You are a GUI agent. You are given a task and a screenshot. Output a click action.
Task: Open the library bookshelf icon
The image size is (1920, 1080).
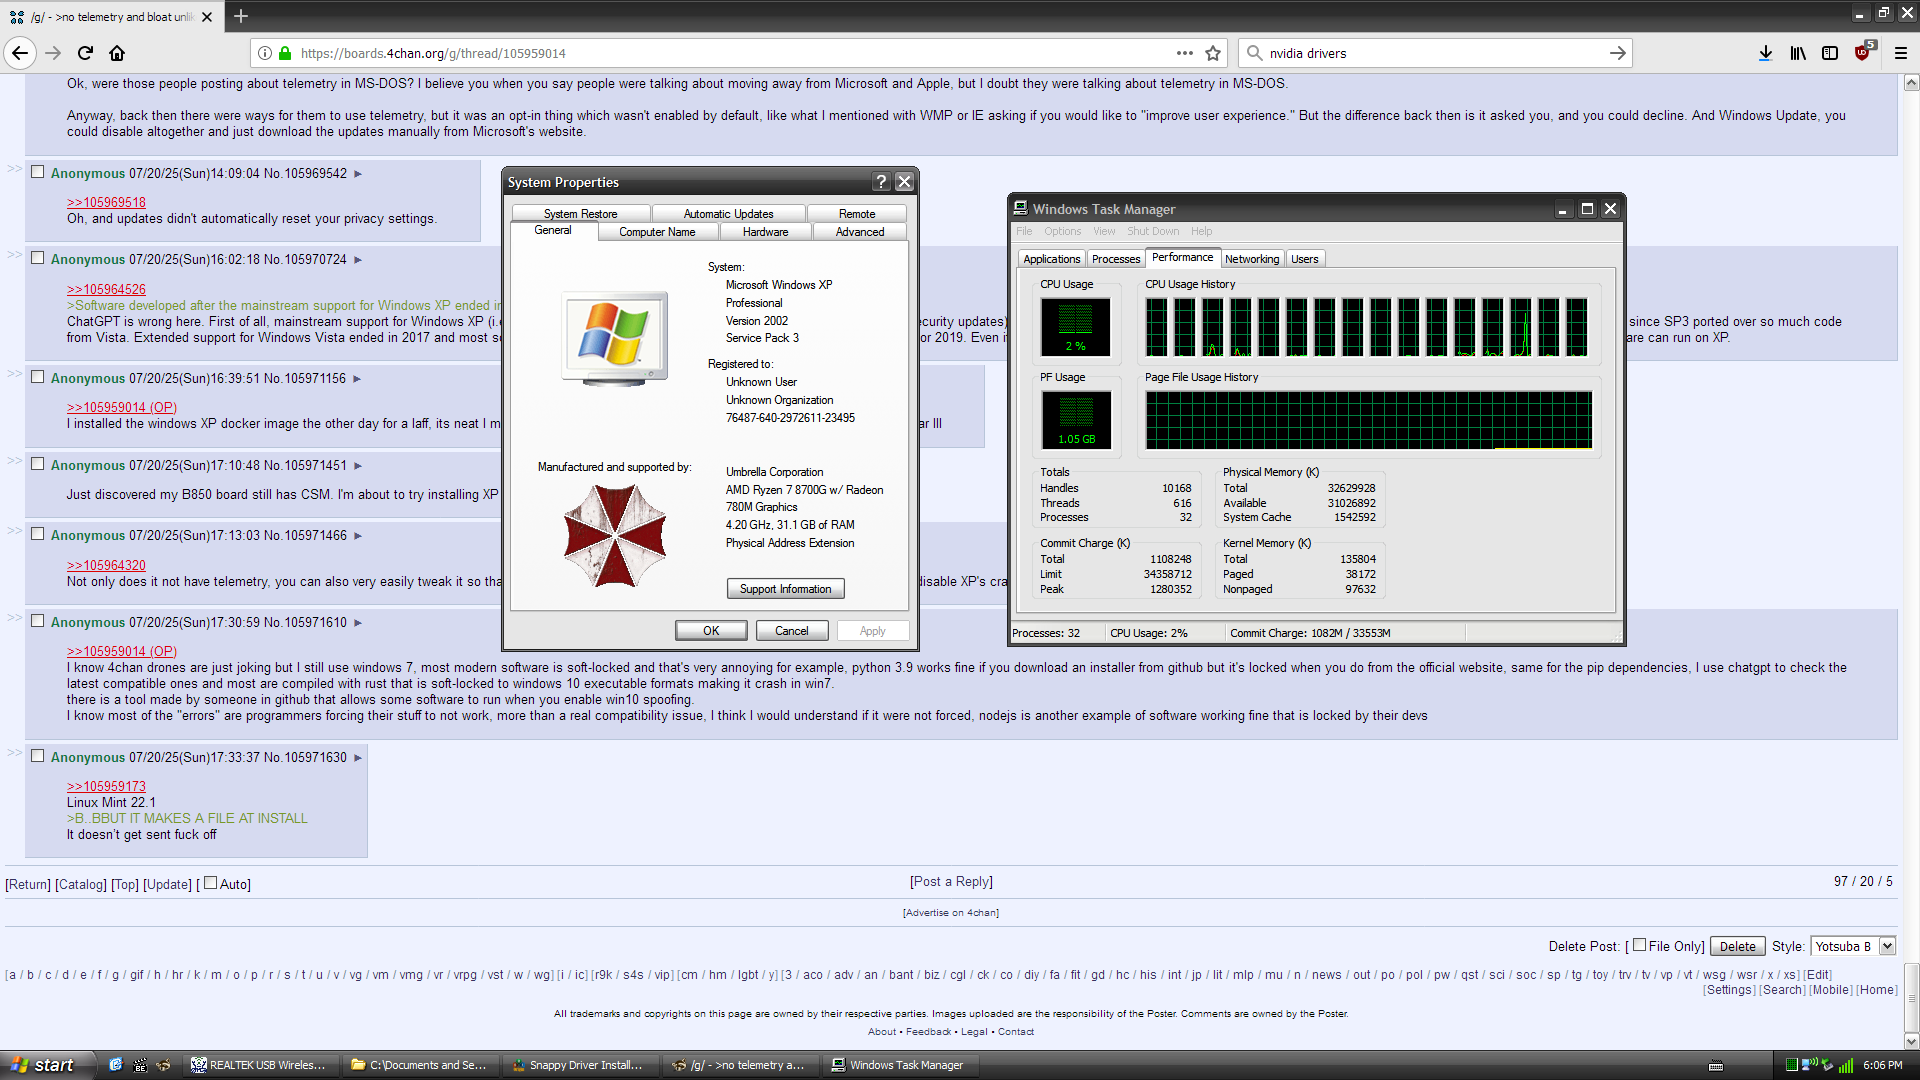[x=1798, y=53]
